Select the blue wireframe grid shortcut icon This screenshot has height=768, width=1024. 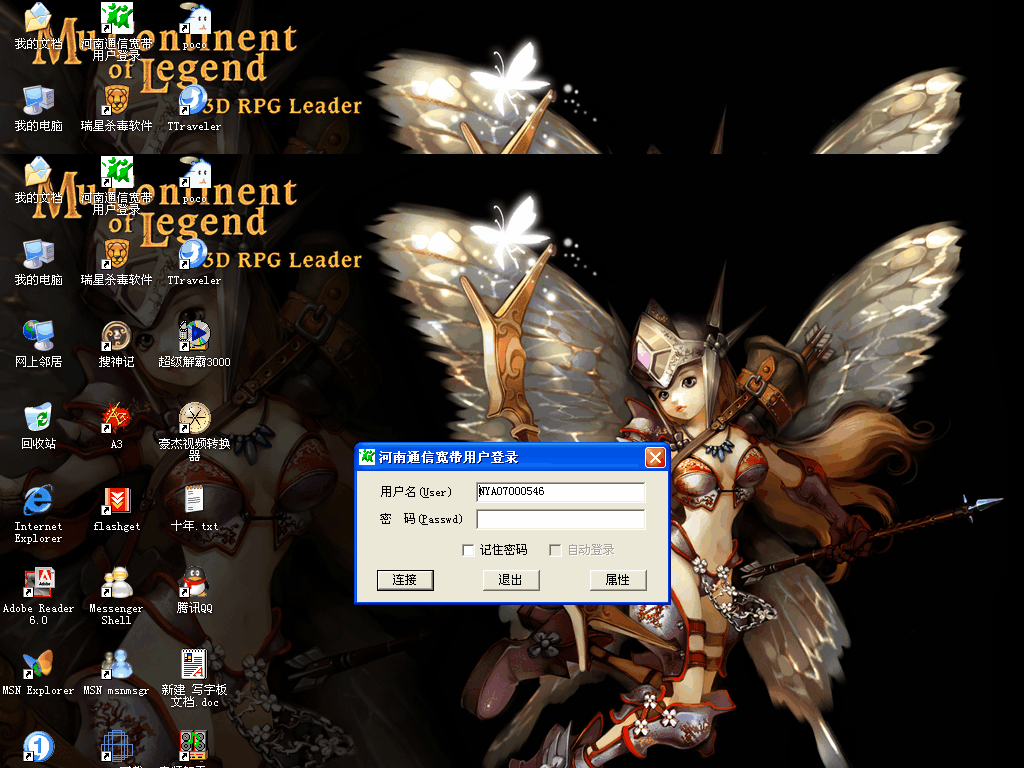116,746
